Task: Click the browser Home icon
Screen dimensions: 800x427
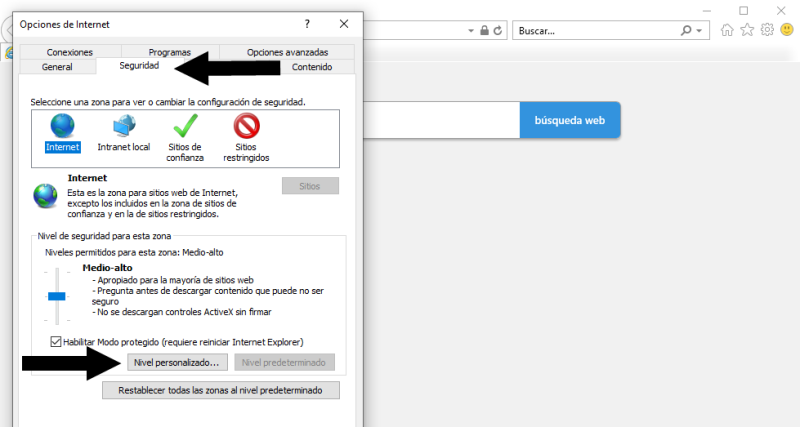Action: click(727, 30)
